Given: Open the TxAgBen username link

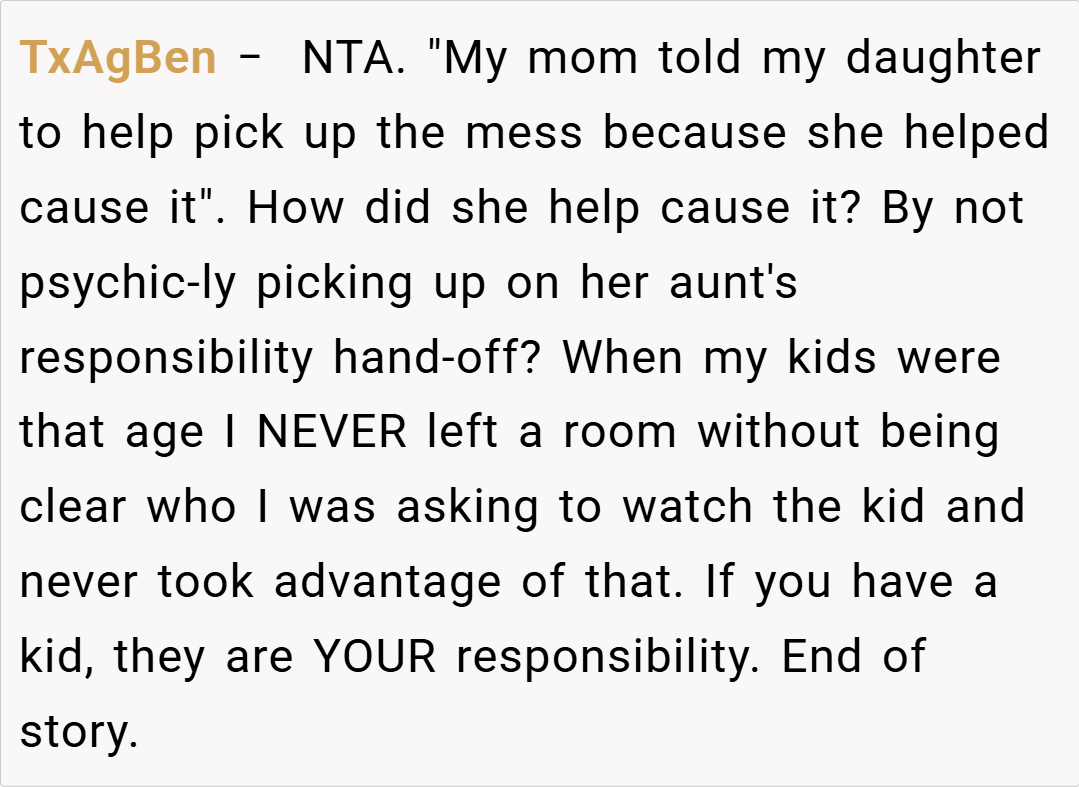Looking at the screenshot, I should pyautogui.click(x=118, y=58).
